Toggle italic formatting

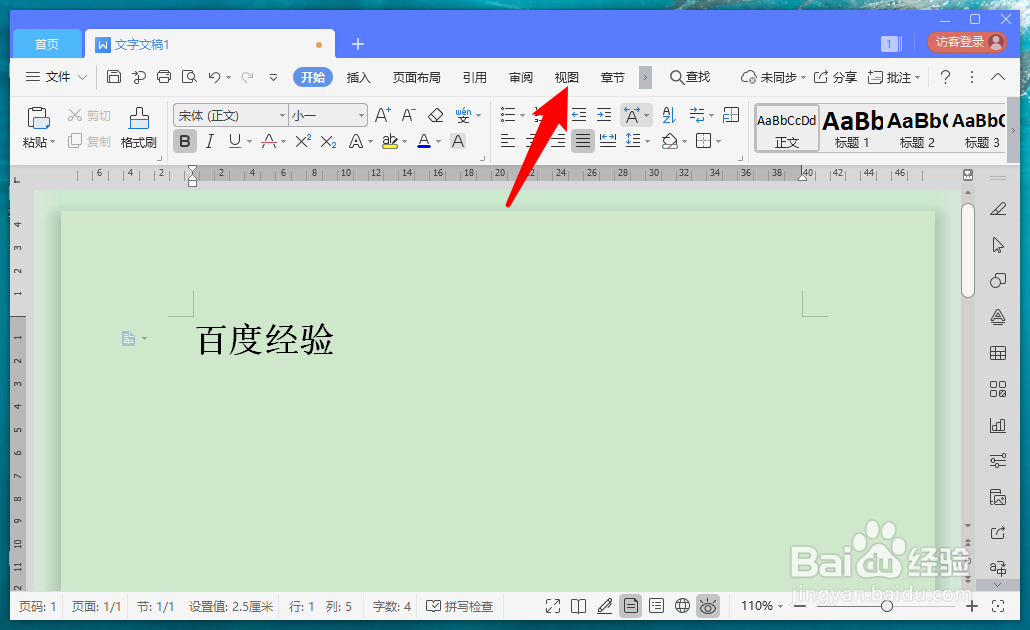(209, 141)
